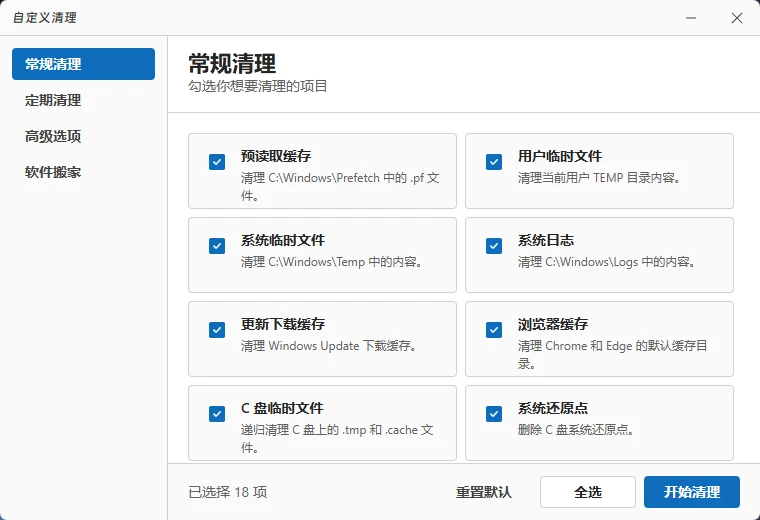Screen dimensions: 760x520
Task: Click the .tmp 和 .cache description text
Action: [337, 439]
